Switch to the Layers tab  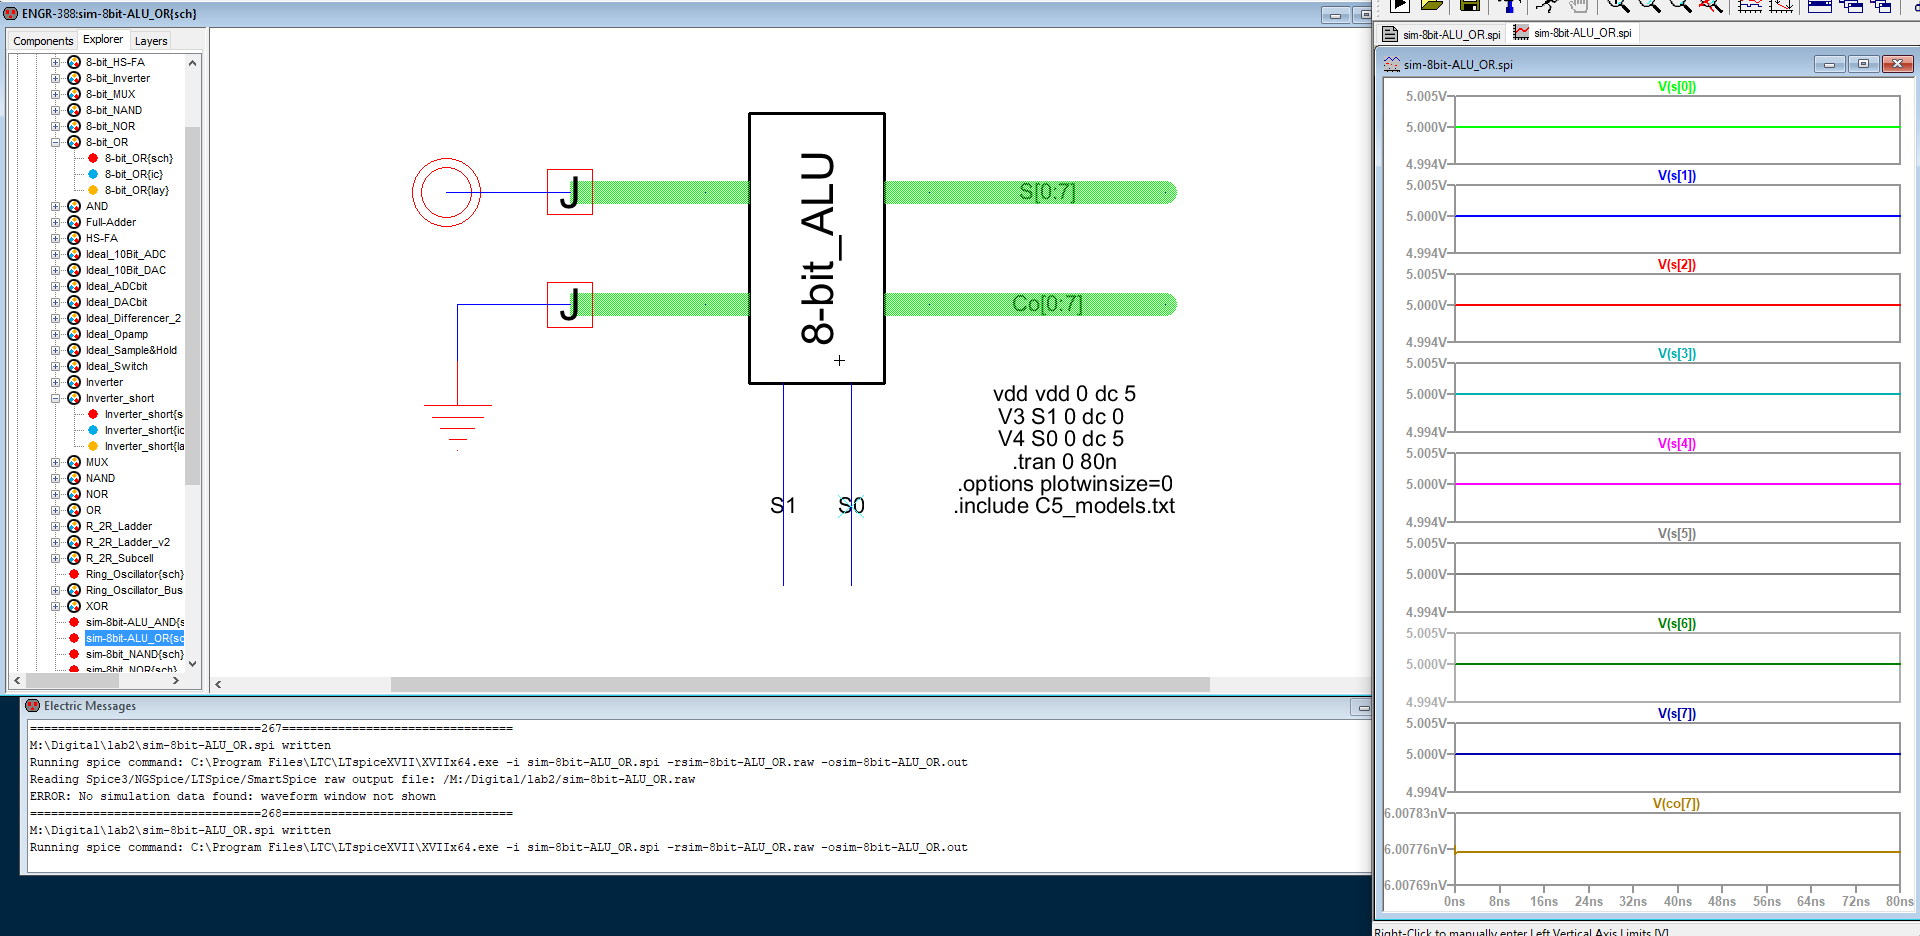point(151,41)
